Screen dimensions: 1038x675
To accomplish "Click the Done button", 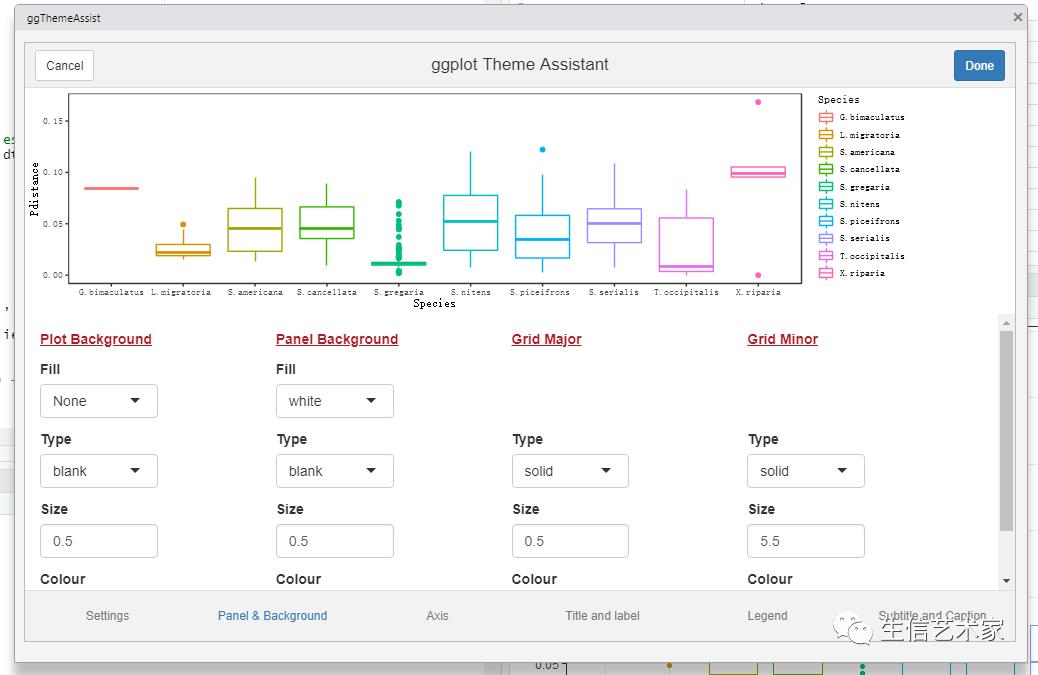I will point(978,65).
